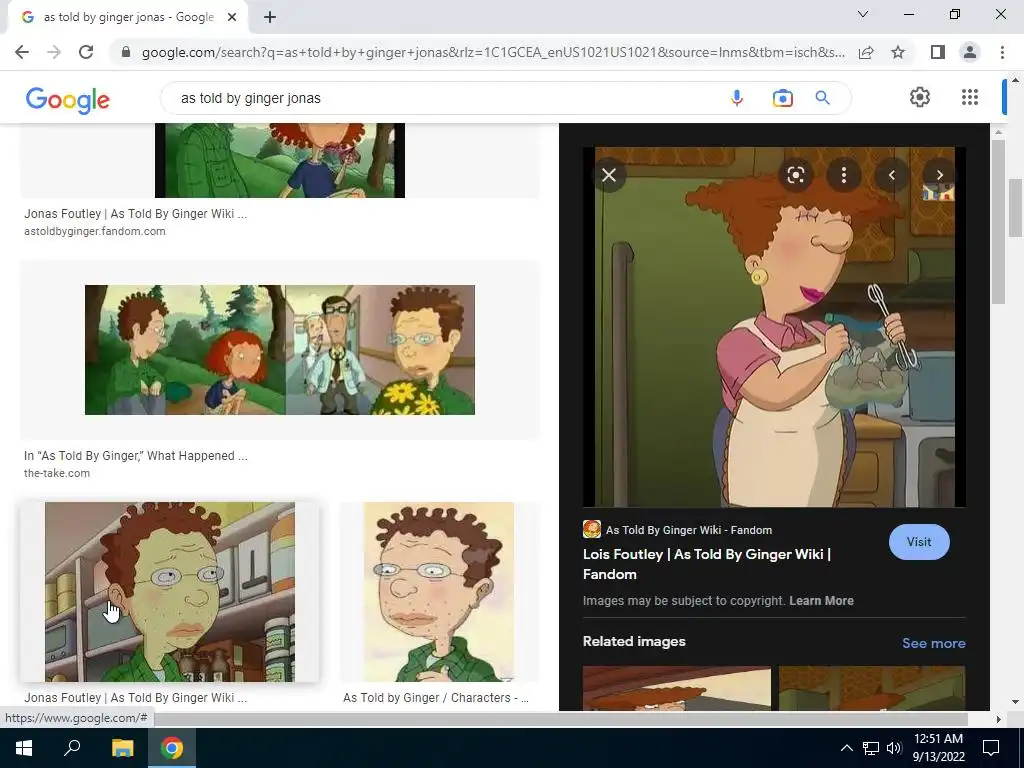The image size is (1024, 768).
Task: Open the first related image thumbnail
Action: click(x=677, y=688)
